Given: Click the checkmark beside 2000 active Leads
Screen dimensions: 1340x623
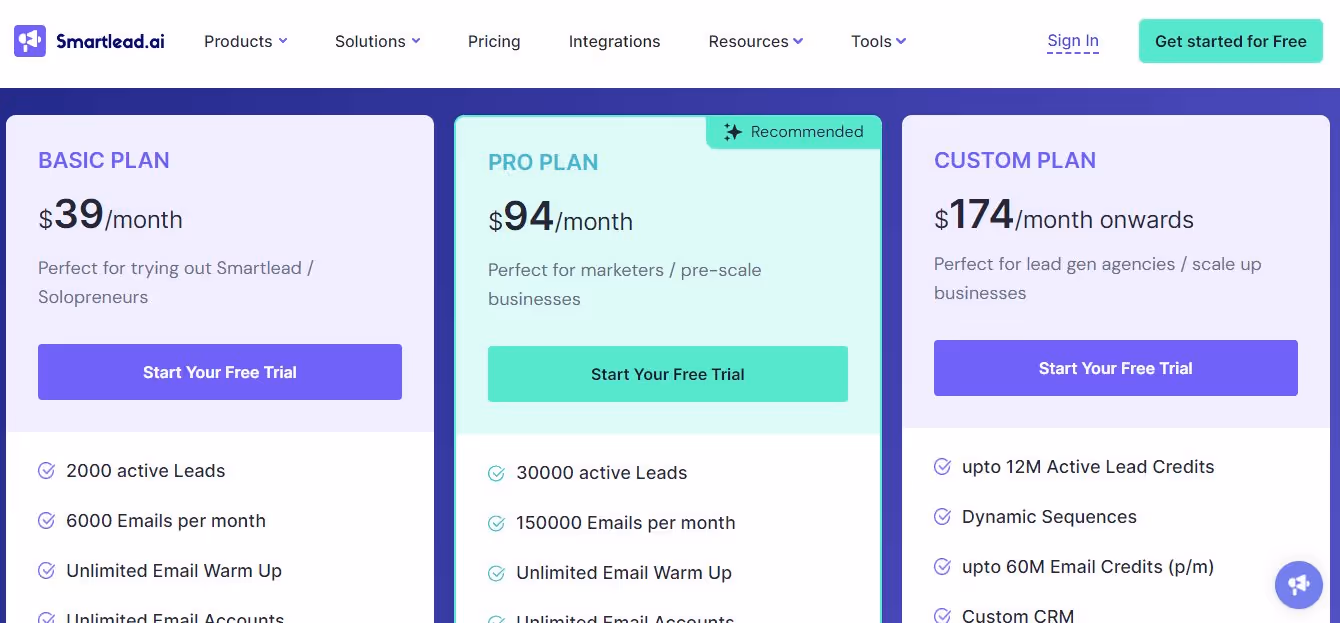Looking at the screenshot, I should tap(46, 470).
